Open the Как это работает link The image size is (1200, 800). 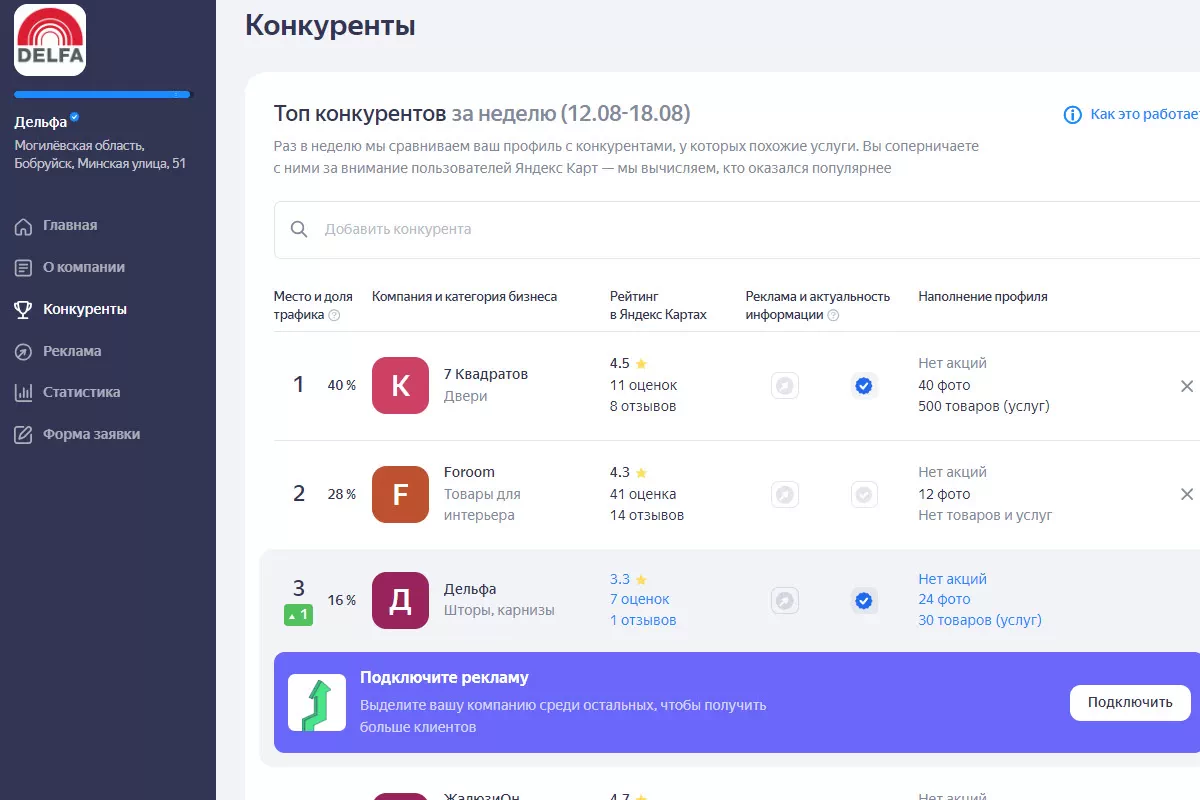coord(1145,114)
